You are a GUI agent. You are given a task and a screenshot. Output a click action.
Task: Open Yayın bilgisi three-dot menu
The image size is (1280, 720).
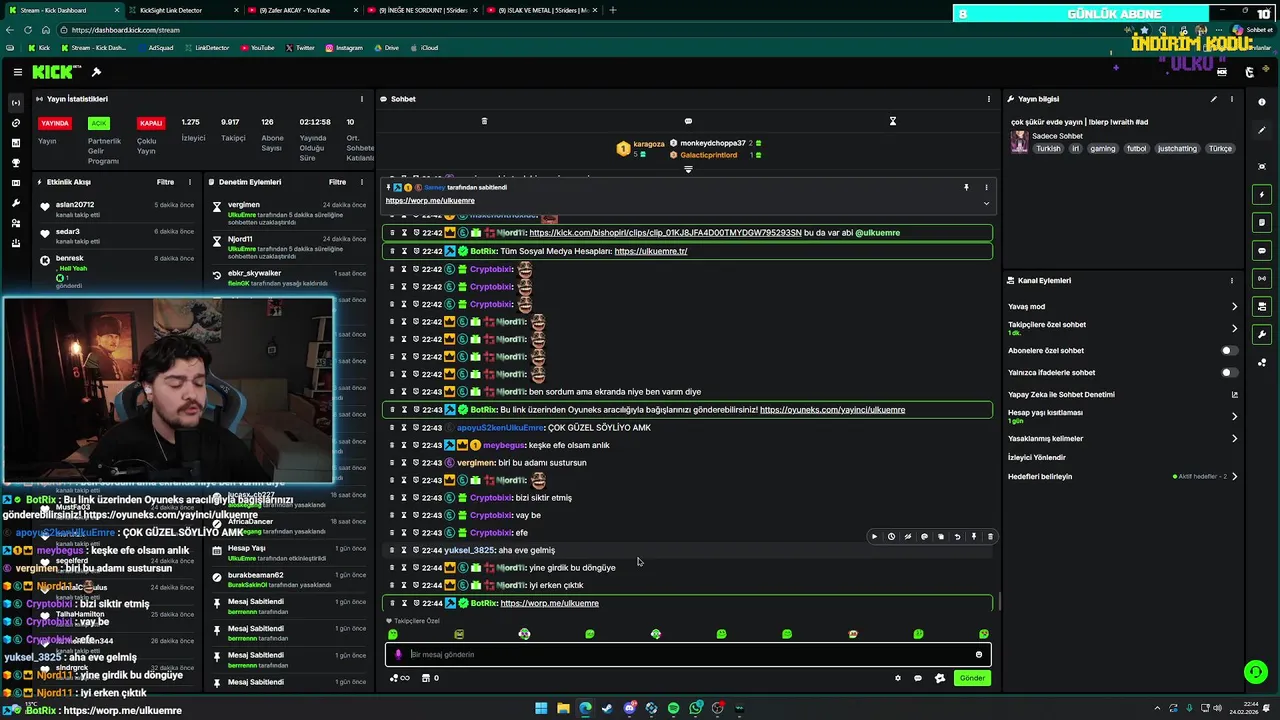point(1232,99)
